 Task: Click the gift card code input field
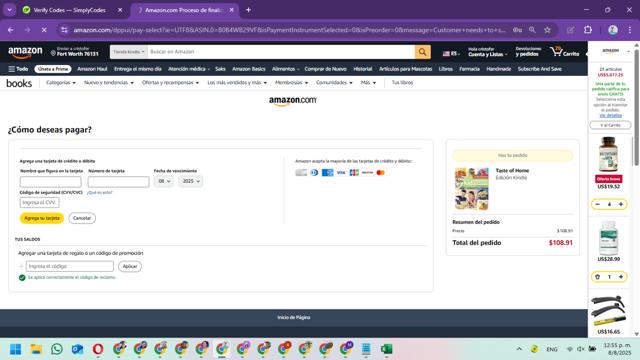70,266
